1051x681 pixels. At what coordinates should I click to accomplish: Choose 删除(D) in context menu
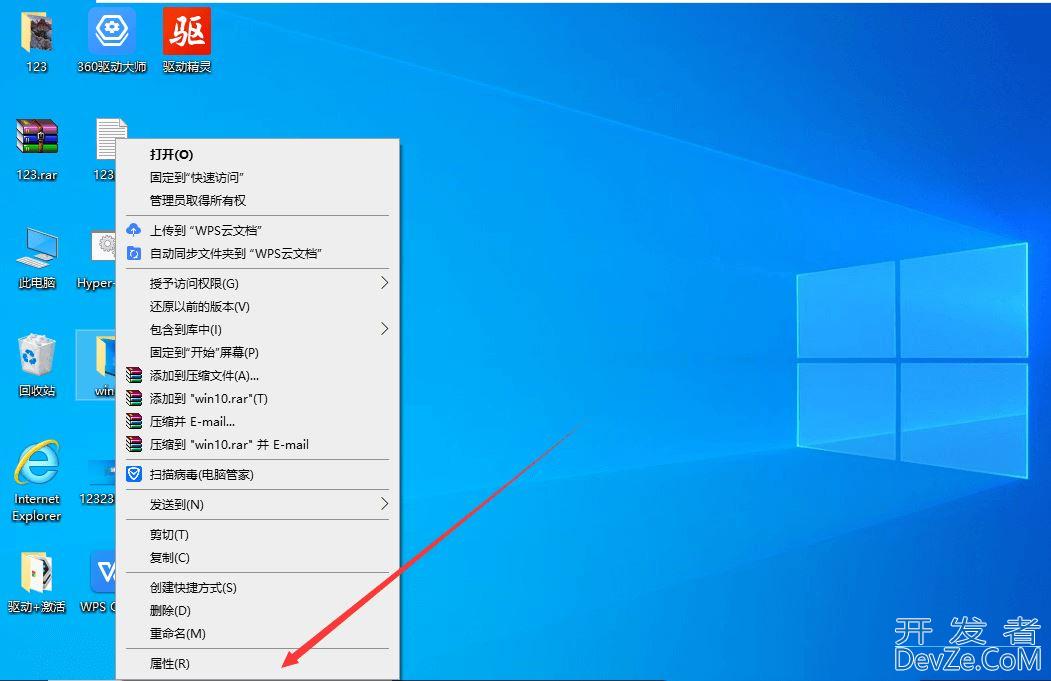(x=257, y=610)
